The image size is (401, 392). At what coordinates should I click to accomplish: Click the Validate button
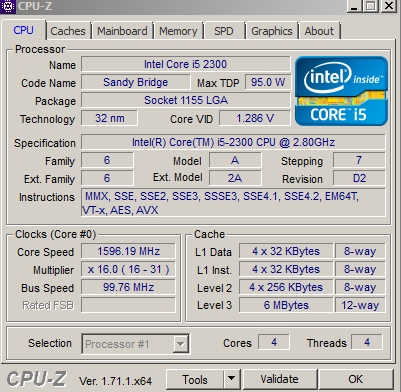click(x=279, y=379)
